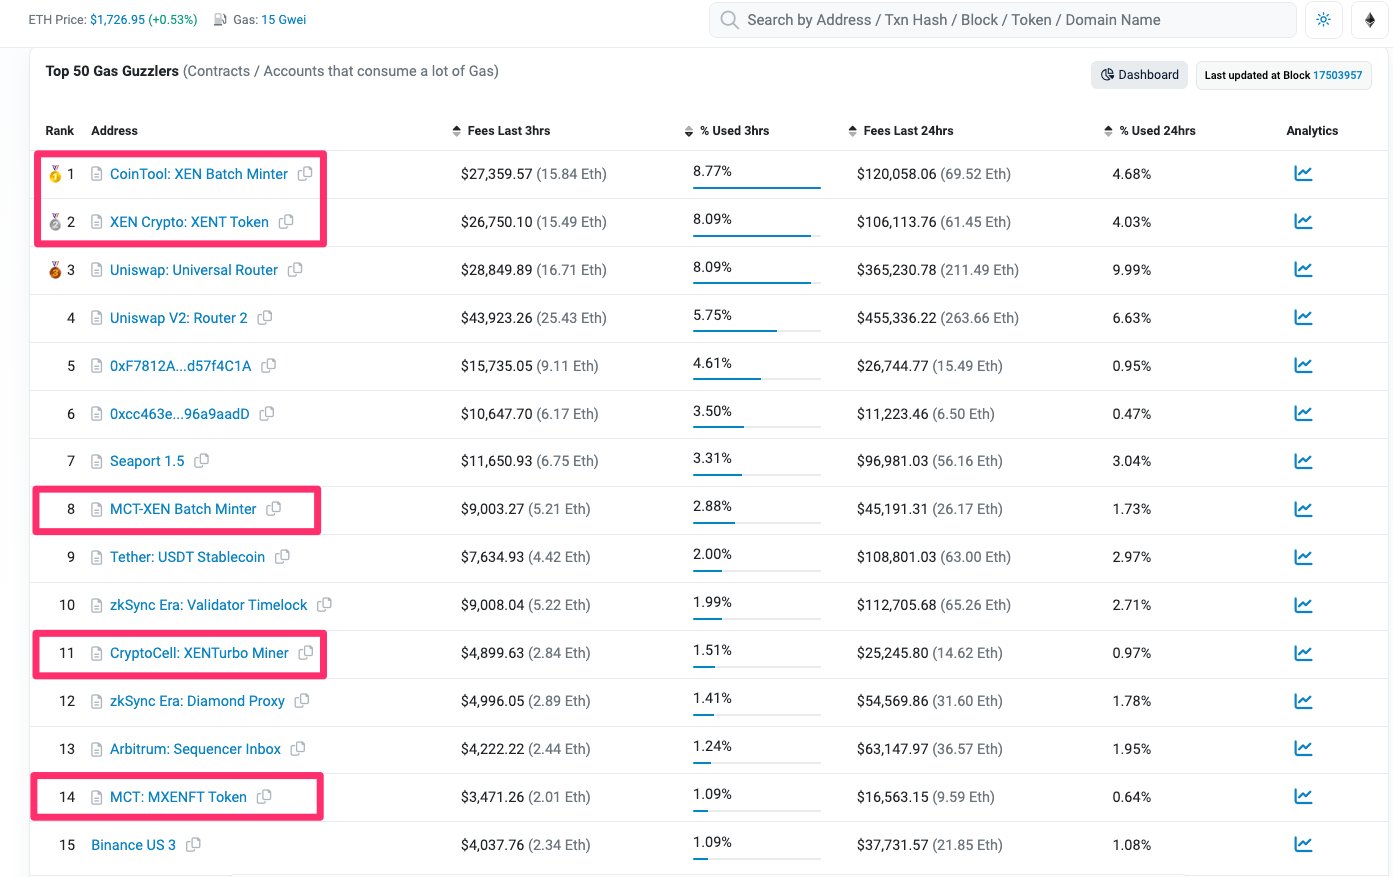Open analytics chart for CoinTool: XEN Batch Minter
The width and height of the screenshot is (1393, 877).
point(1303,174)
